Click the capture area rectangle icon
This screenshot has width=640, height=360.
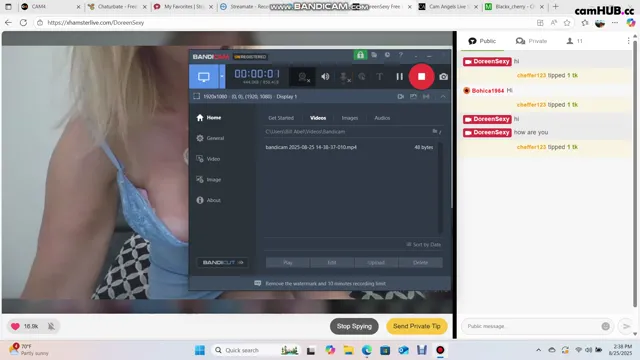pyautogui.click(x=196, y=96)
